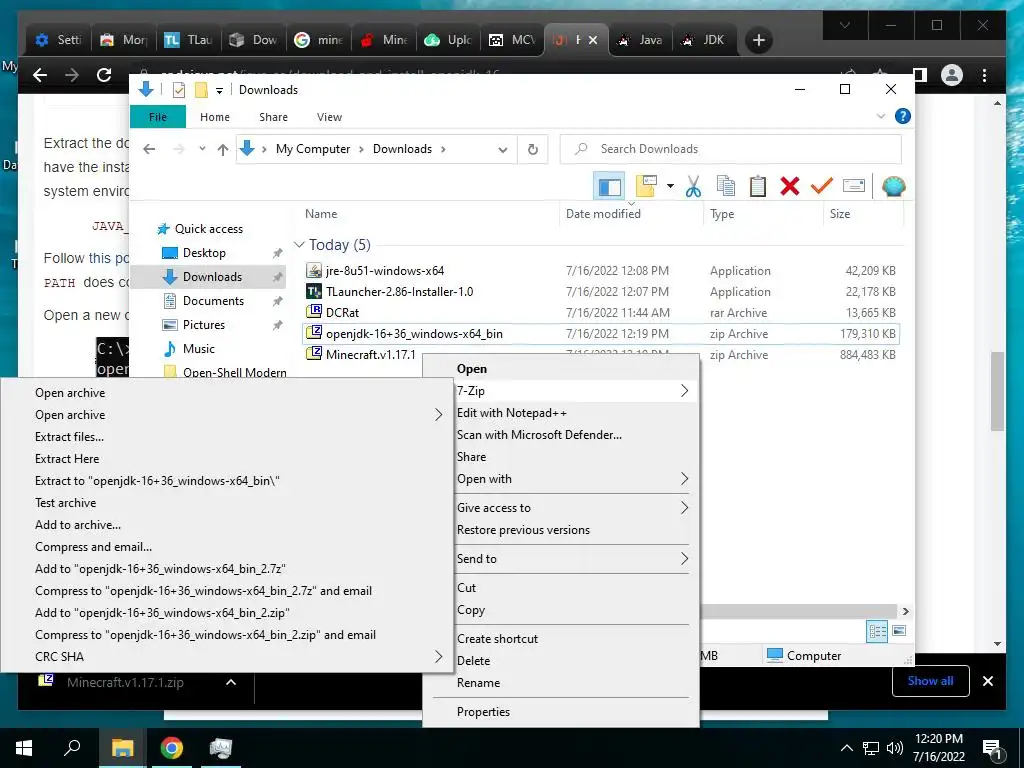The image size is (1024, 768).
Task: Select the TLauncher-2.86-Installer-1.0 file
Action: pyautogui.click(x=399, y=291)
